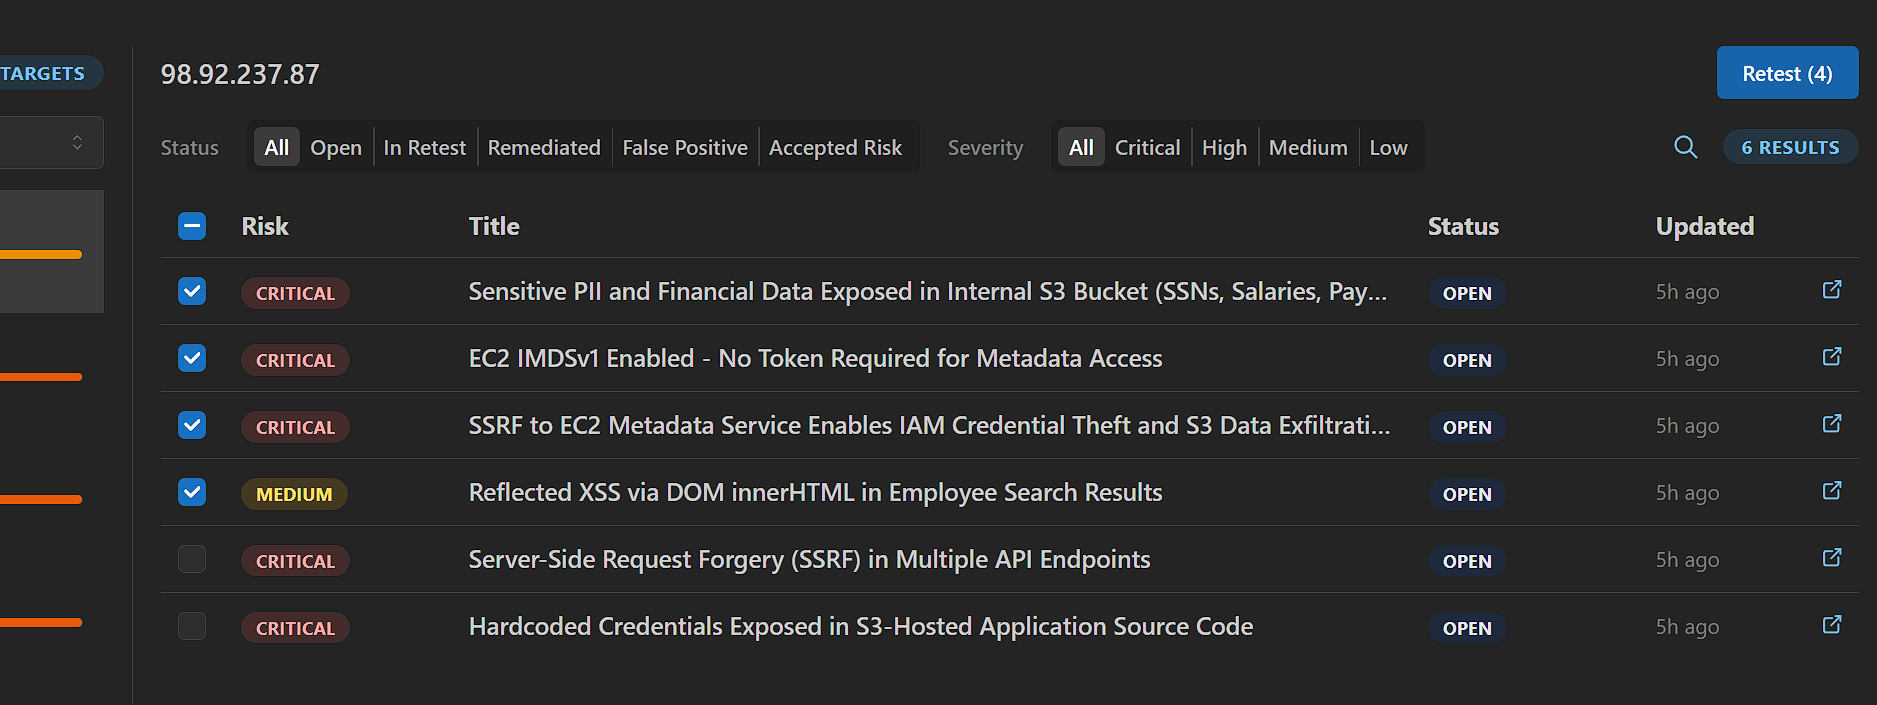Filter status by In Retest
The width and height of the screenshot is (1877, 705).
click(424, 148)
